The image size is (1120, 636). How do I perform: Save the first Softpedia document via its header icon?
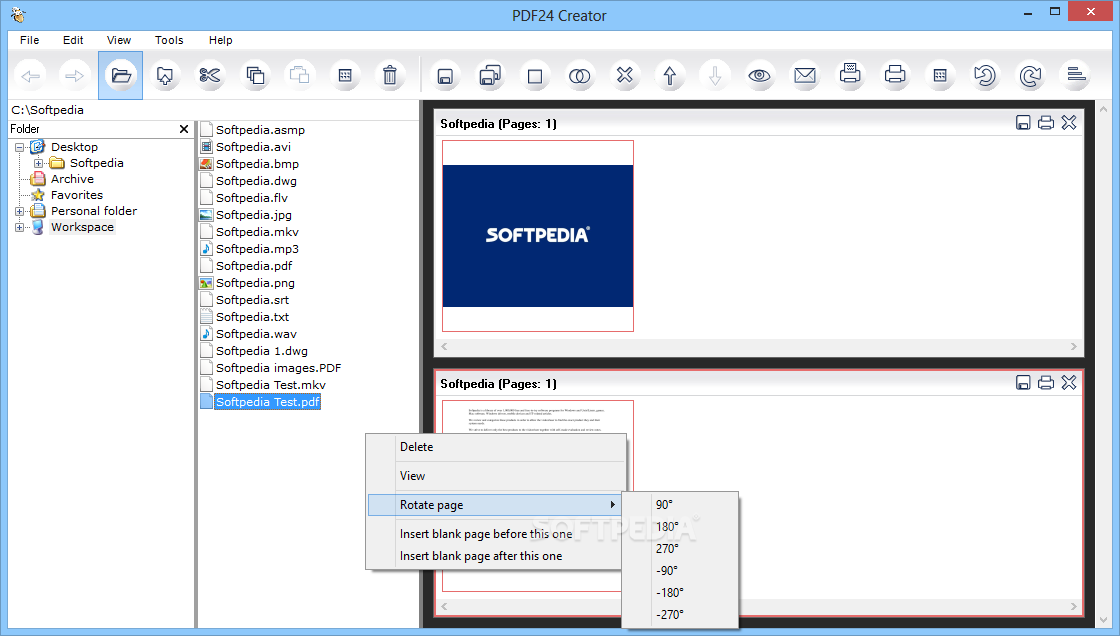point(1023,123)
